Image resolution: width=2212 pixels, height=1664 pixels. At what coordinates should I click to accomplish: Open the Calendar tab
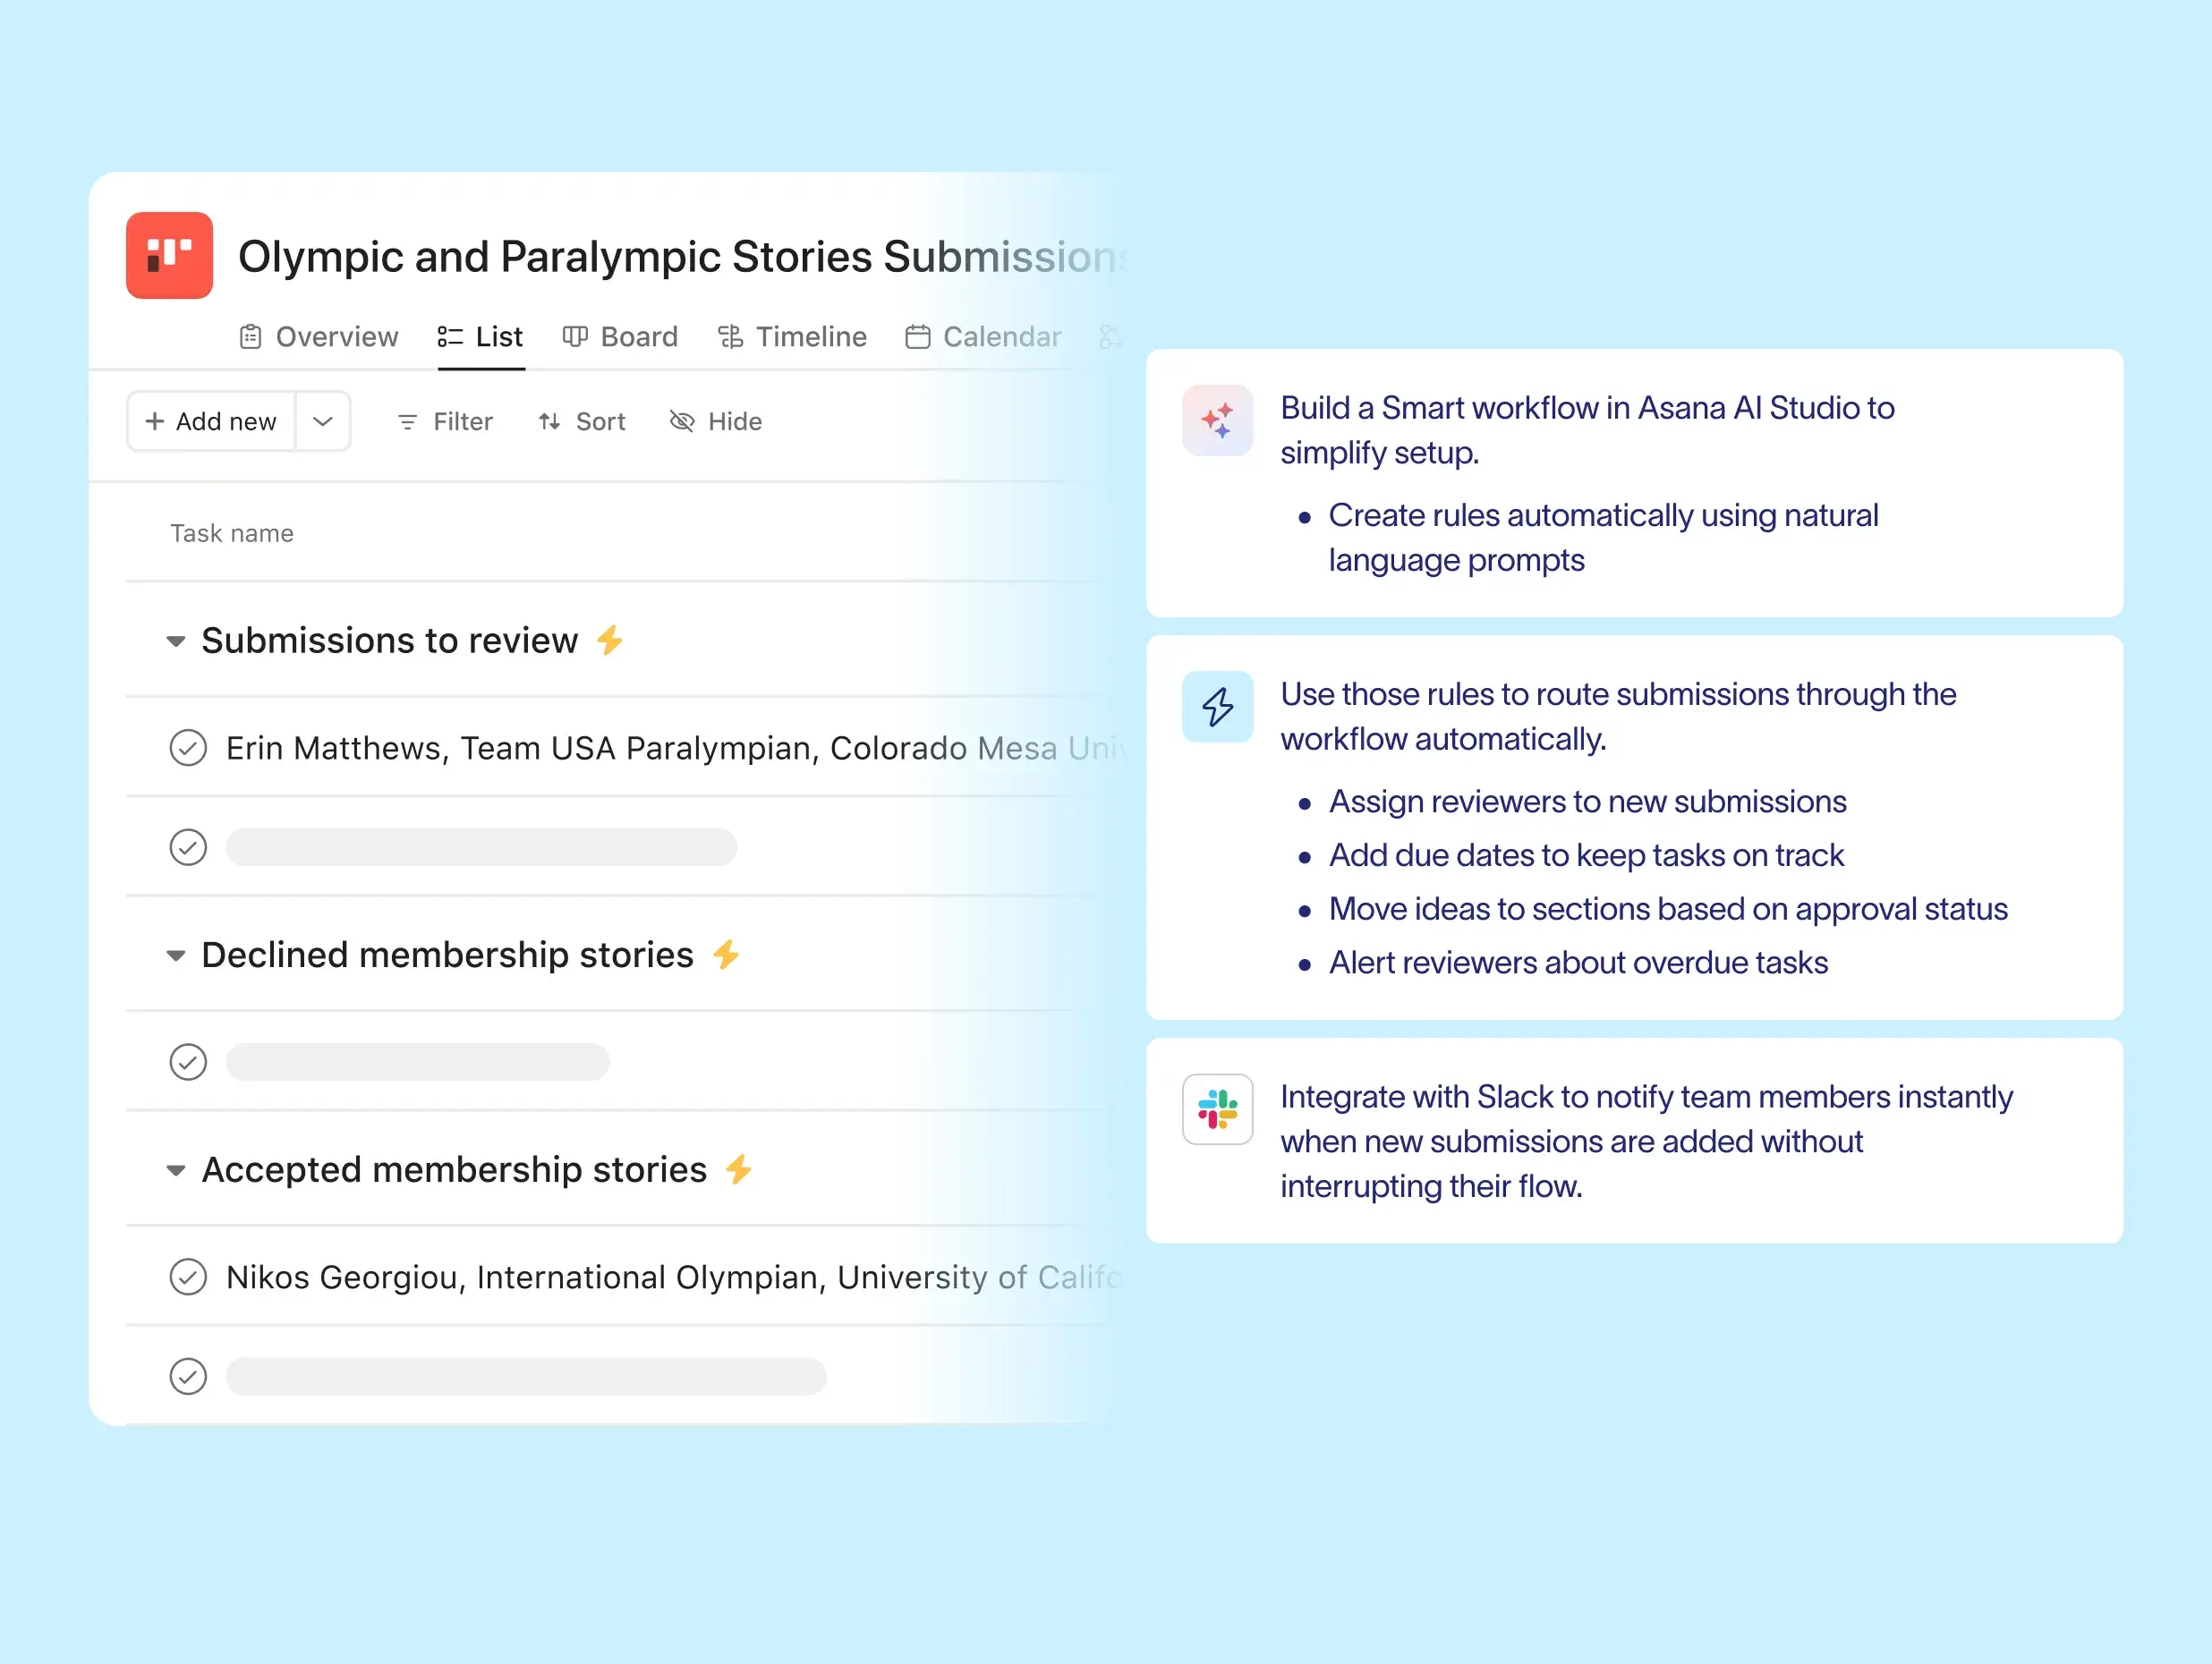[x=983, y=337]
